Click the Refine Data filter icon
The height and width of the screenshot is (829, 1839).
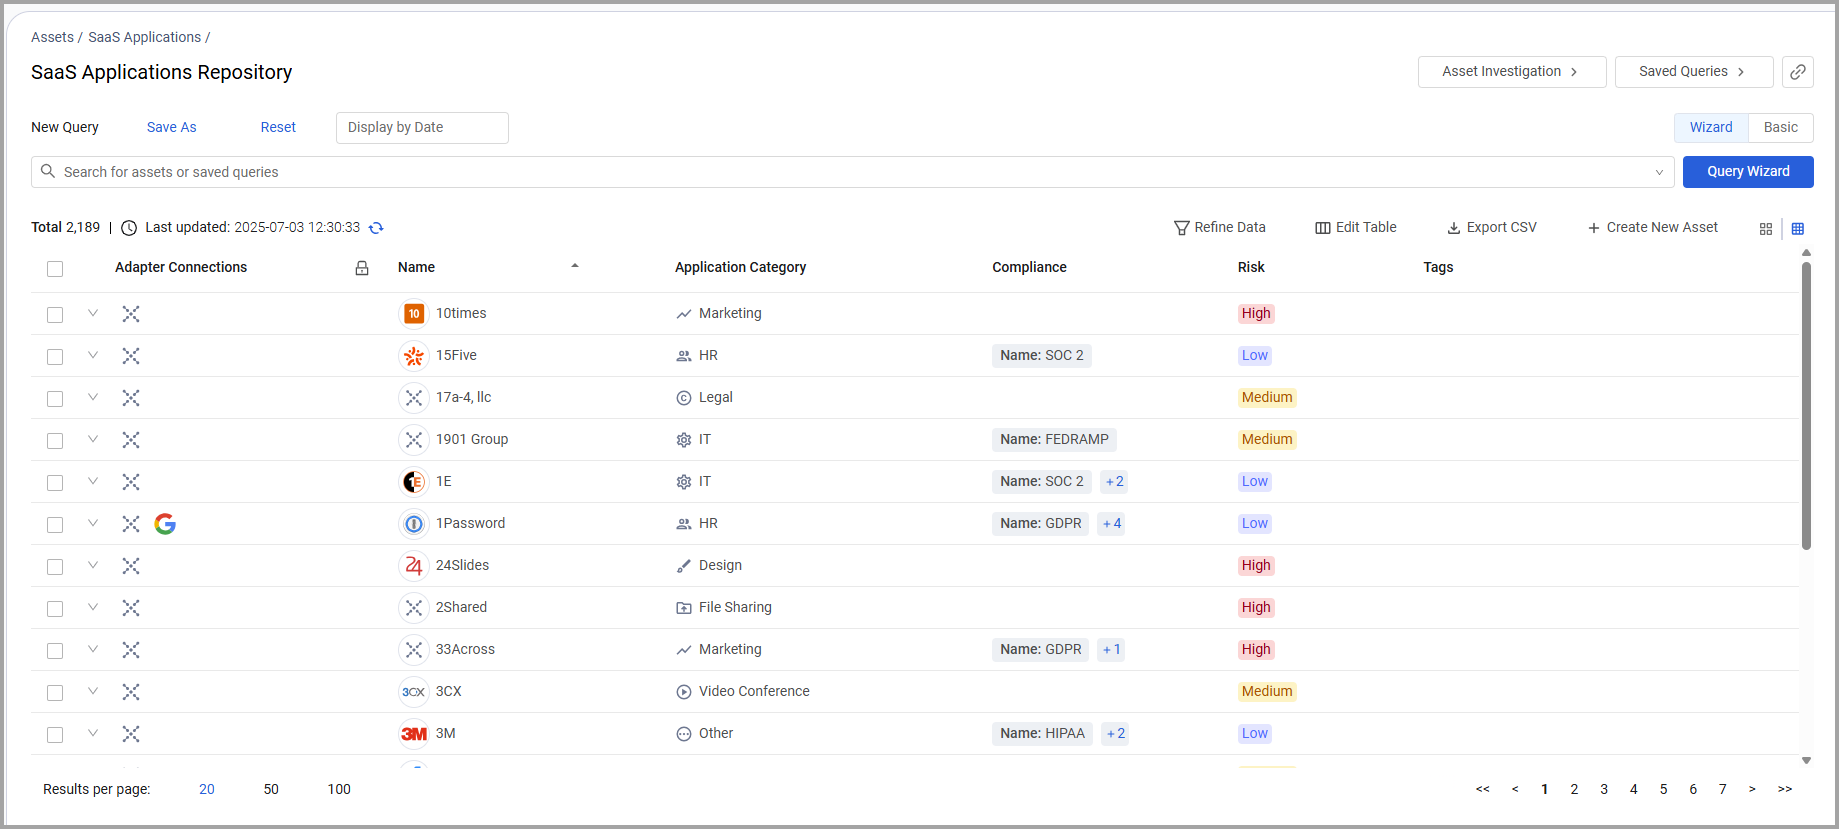click(x=1181, y=228)
